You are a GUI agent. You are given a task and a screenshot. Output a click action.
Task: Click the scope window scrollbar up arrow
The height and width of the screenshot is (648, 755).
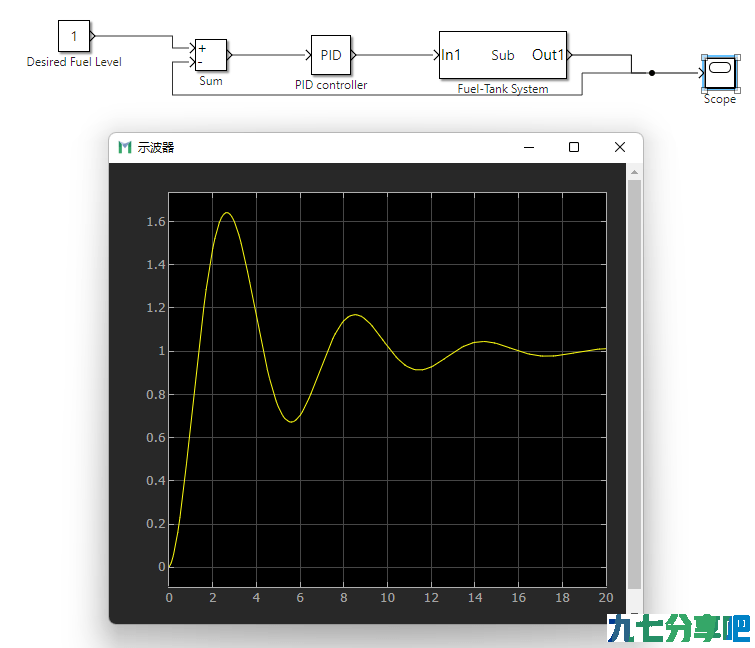pyautogui.click(x=634, y=172)
